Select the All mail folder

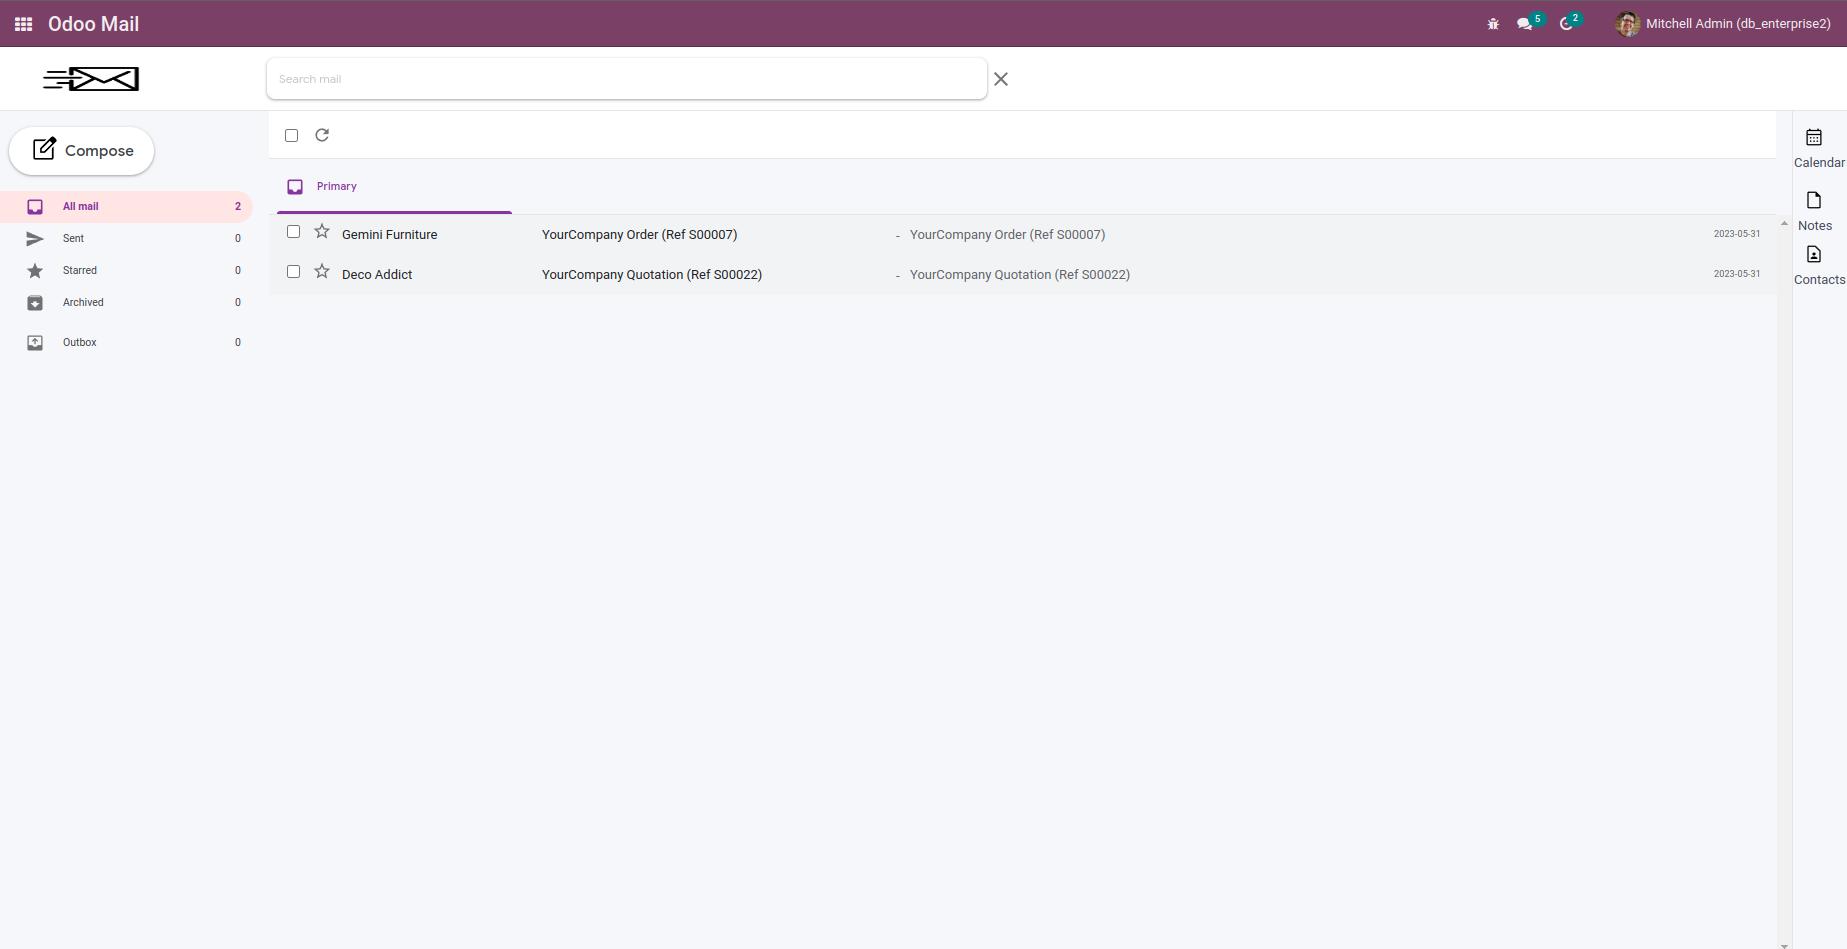point(126,207)
